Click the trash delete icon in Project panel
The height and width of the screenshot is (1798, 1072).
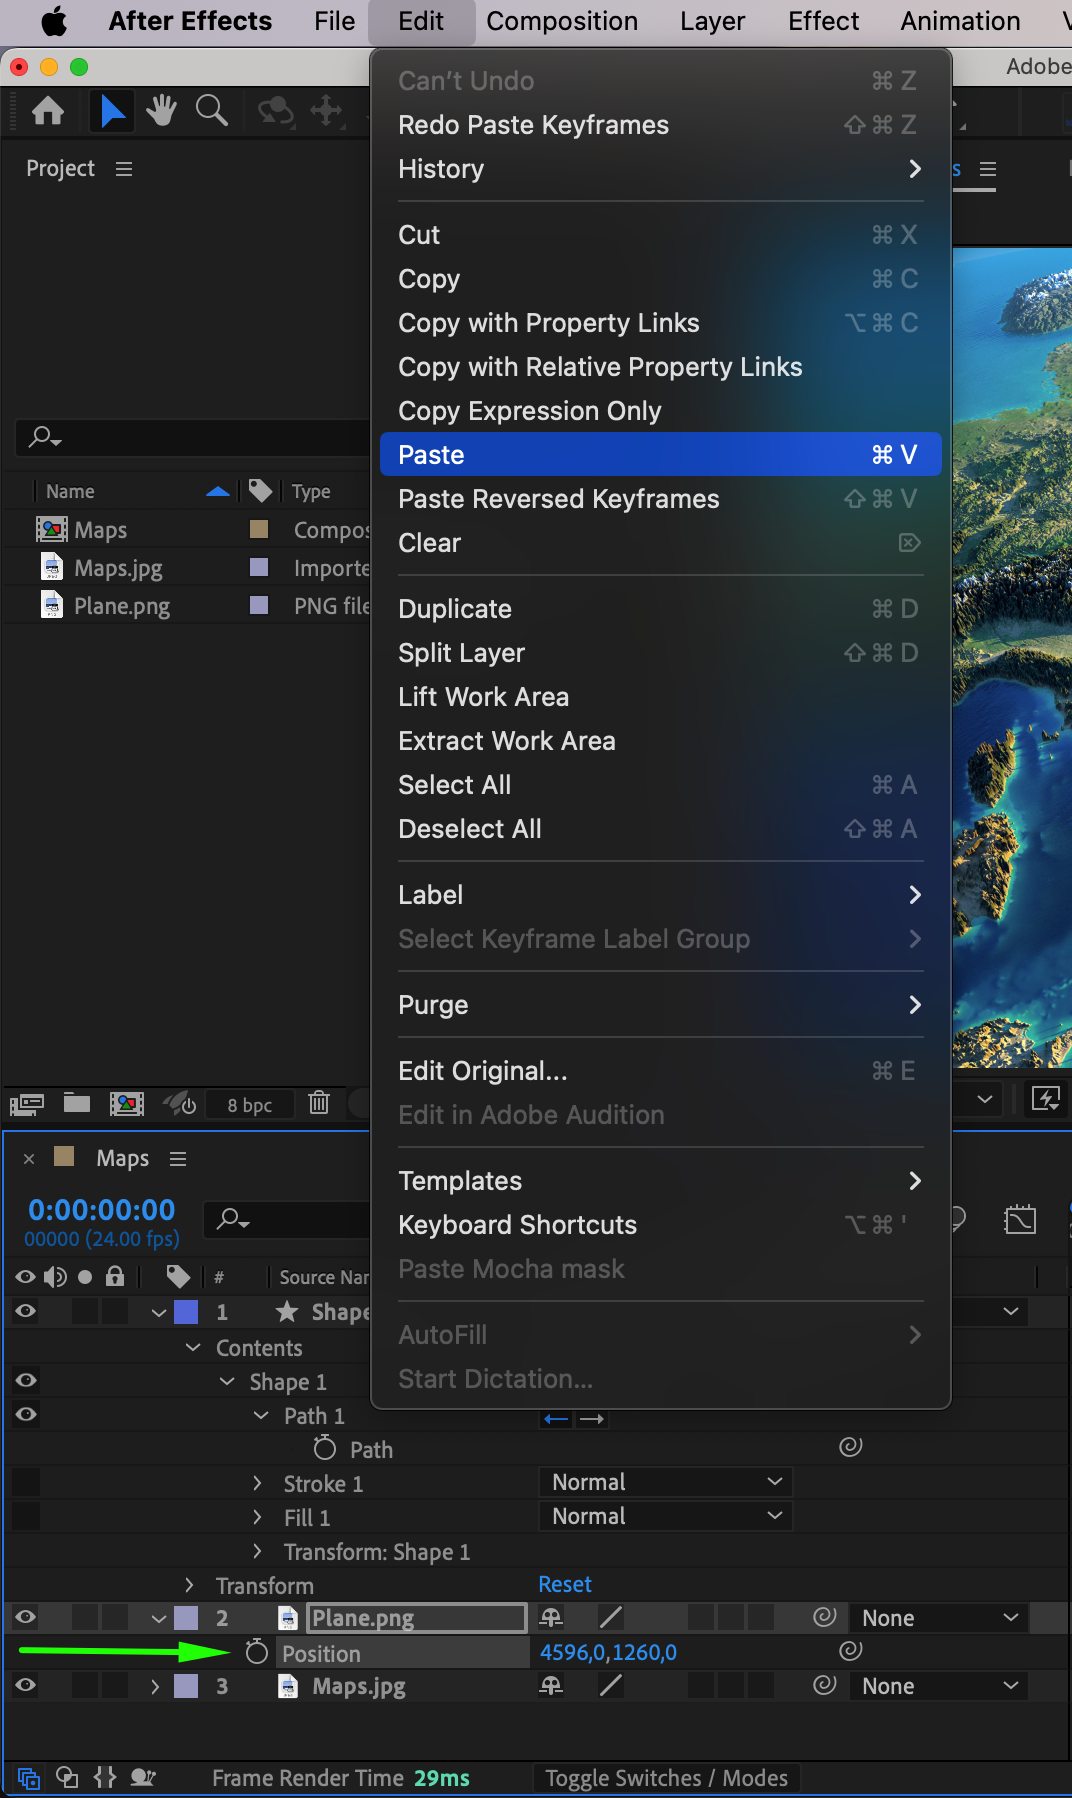click(319, 1103)
